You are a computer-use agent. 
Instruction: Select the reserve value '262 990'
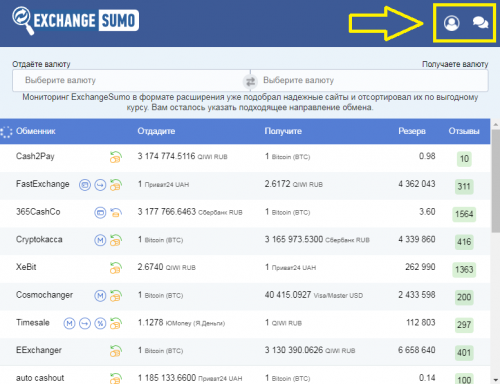[420, 267]
